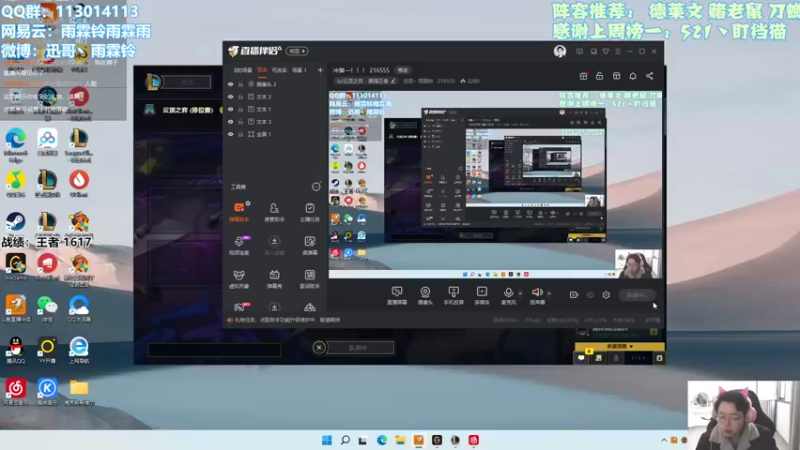Switch to the first scene tab on the left
800x450 pixels.
[x=243, y=70]
